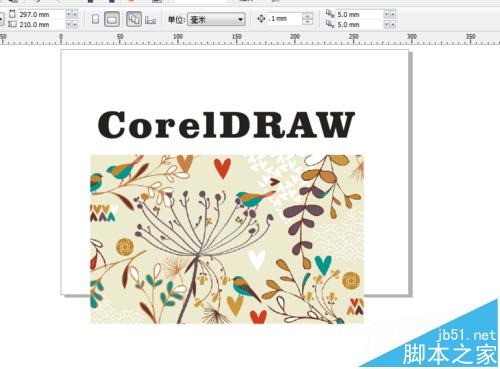Select landscape page orientation
This screenshot has width=500, height=369.
click(x=112, y=19)
